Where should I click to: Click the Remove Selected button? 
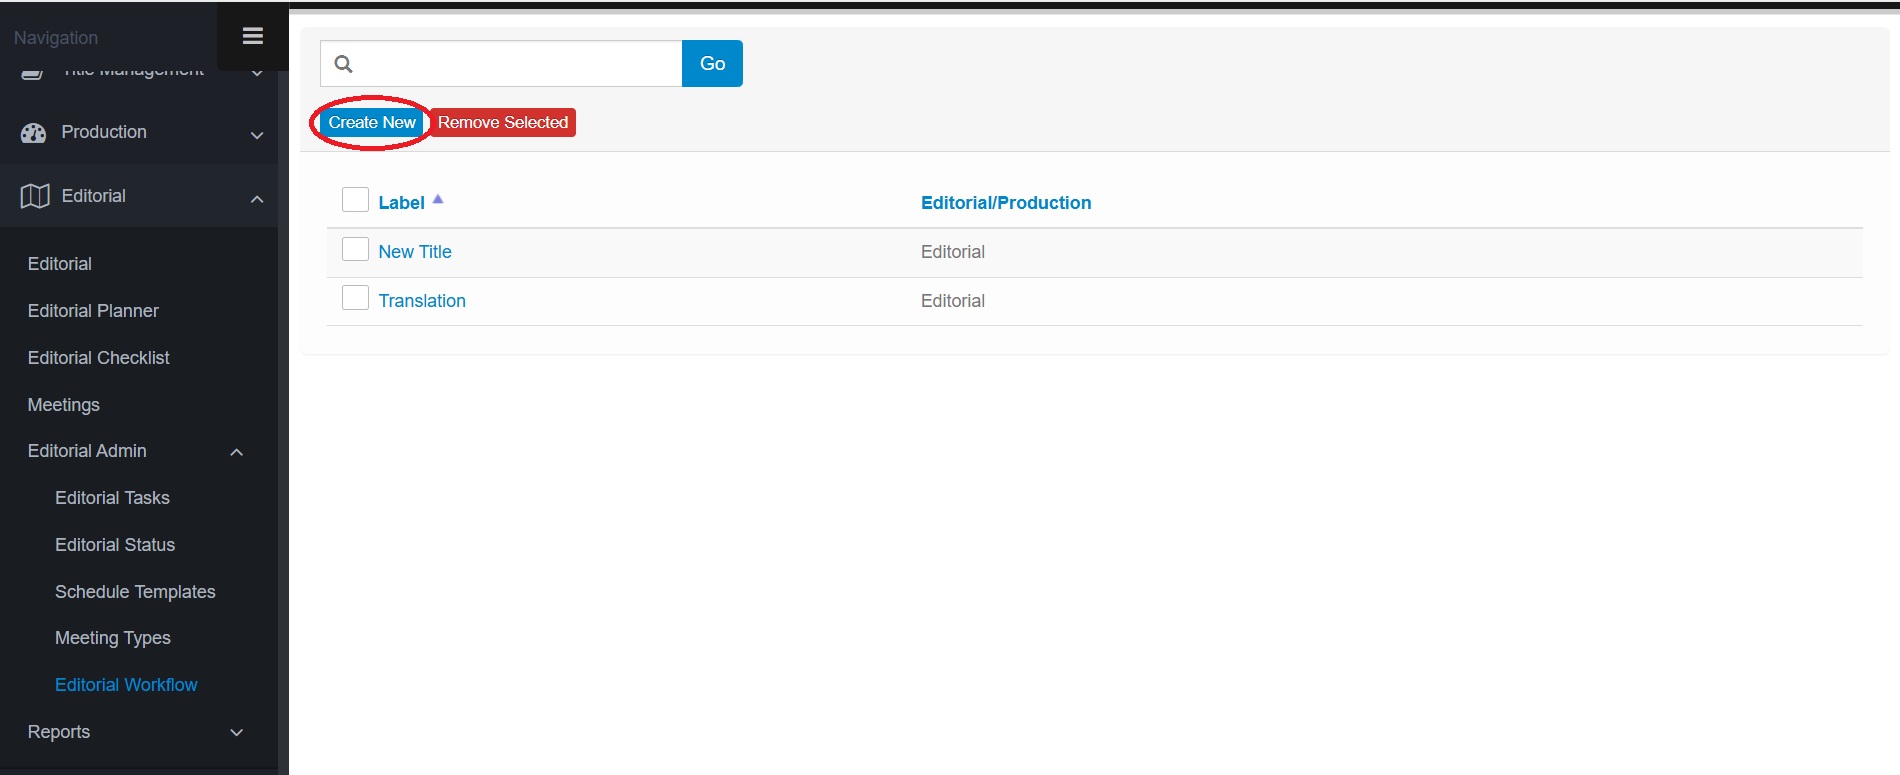[x=502, y=122]
